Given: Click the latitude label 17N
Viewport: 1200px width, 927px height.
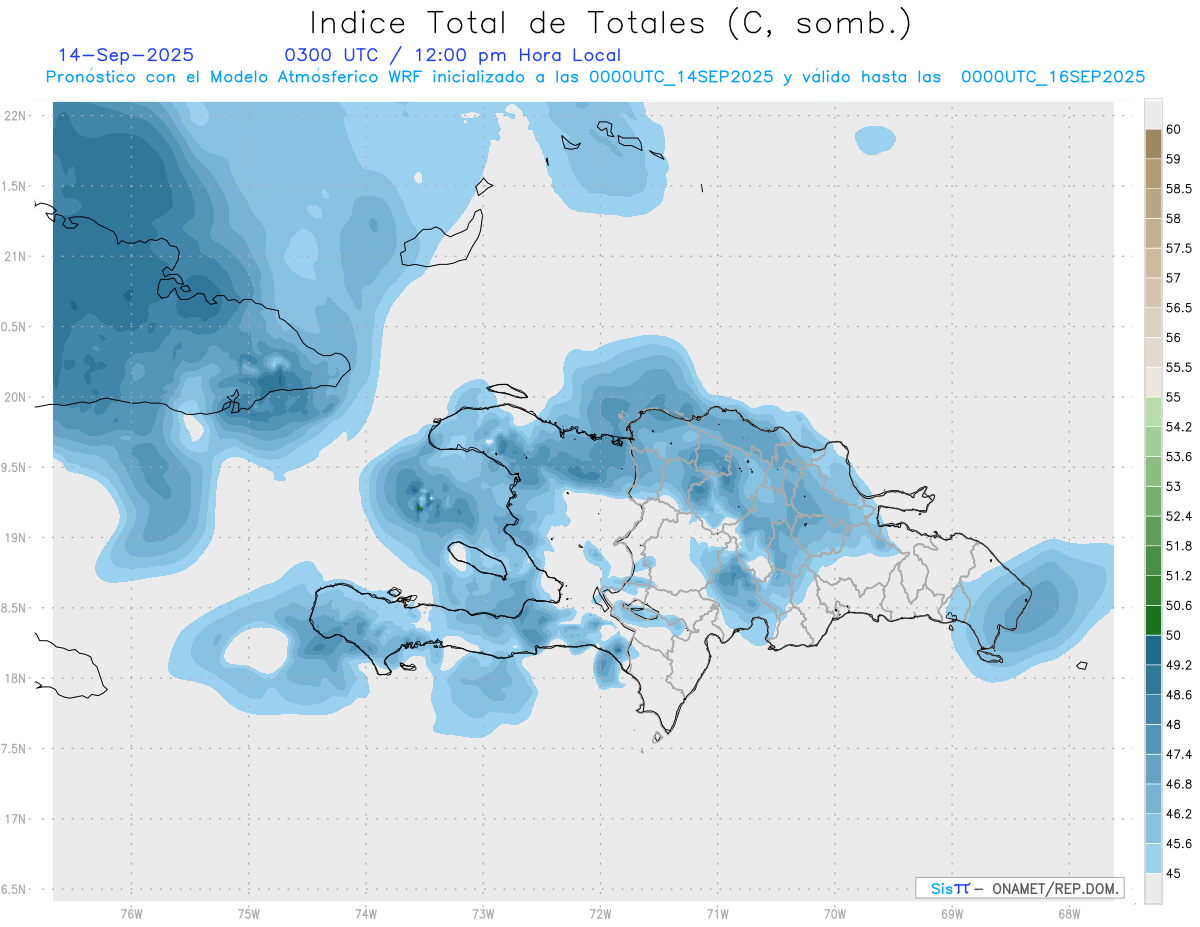Looking at the screenshot, I should [16, 819].
